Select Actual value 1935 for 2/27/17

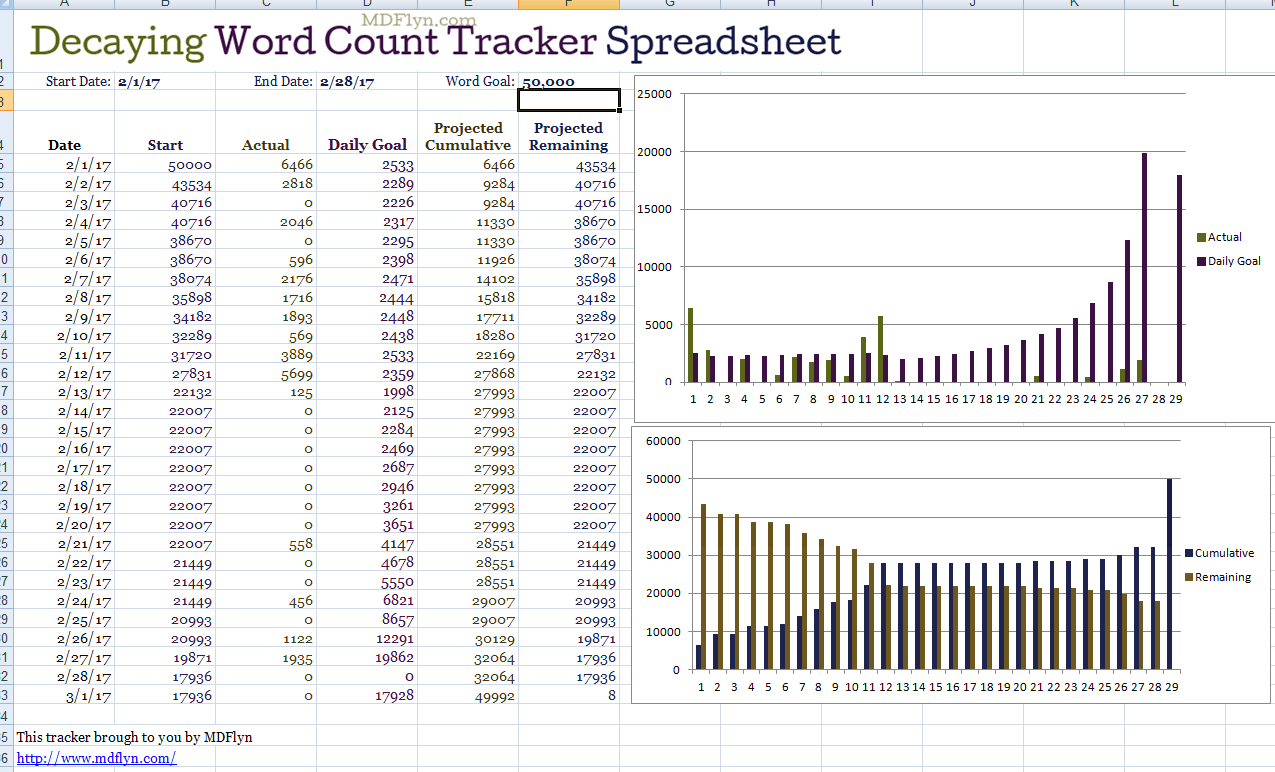click(x=297, y=658)
